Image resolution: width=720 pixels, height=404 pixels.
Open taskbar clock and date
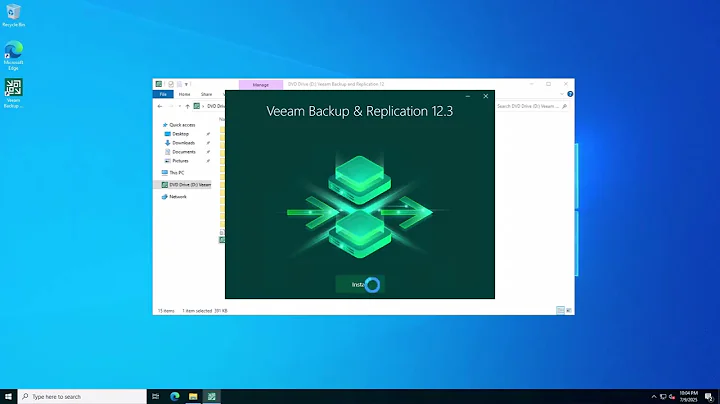coord(688,397)
